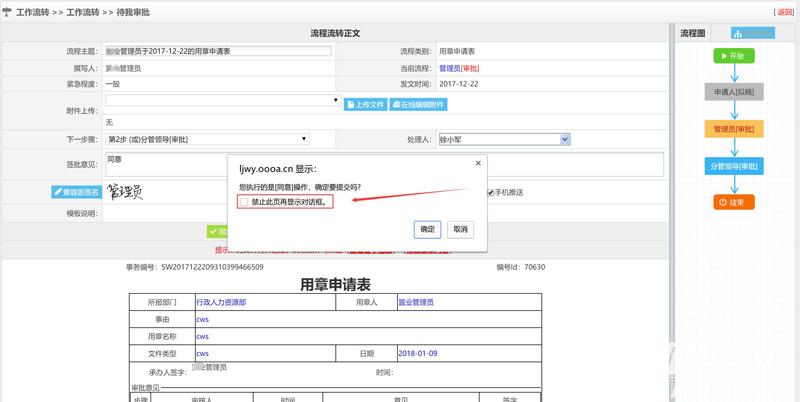
Task: Click the red 返回 link
Action: [x=784, y=12]
